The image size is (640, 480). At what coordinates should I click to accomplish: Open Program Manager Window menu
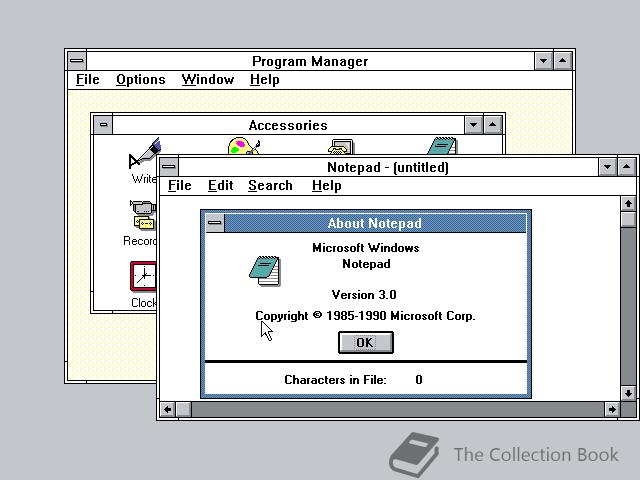[208, 80]
